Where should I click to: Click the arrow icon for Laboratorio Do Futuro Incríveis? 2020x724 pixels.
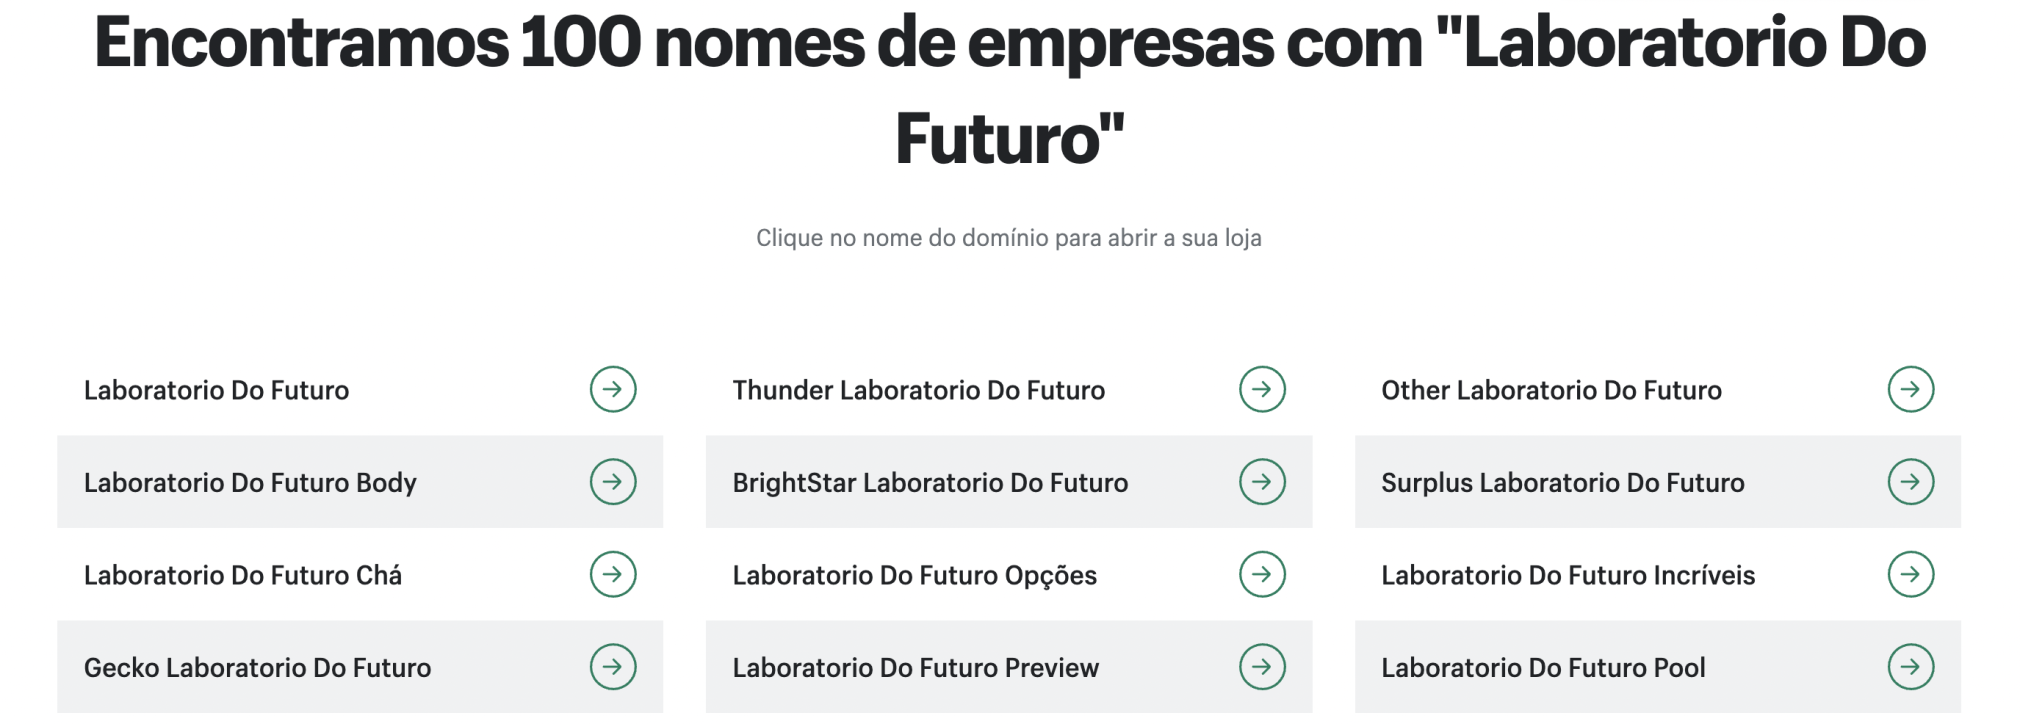pyautogui.click(x=1911, y=574)
